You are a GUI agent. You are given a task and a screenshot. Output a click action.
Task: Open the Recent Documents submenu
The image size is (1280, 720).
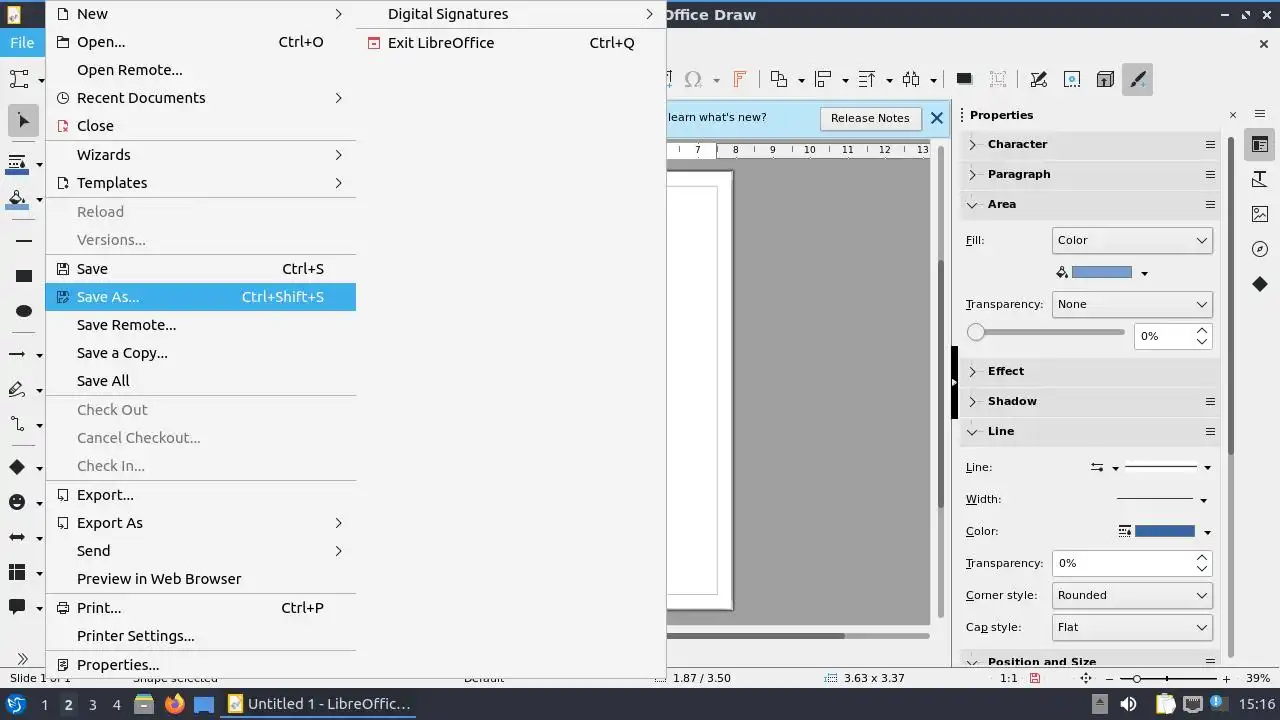click(x=200, y=98)
